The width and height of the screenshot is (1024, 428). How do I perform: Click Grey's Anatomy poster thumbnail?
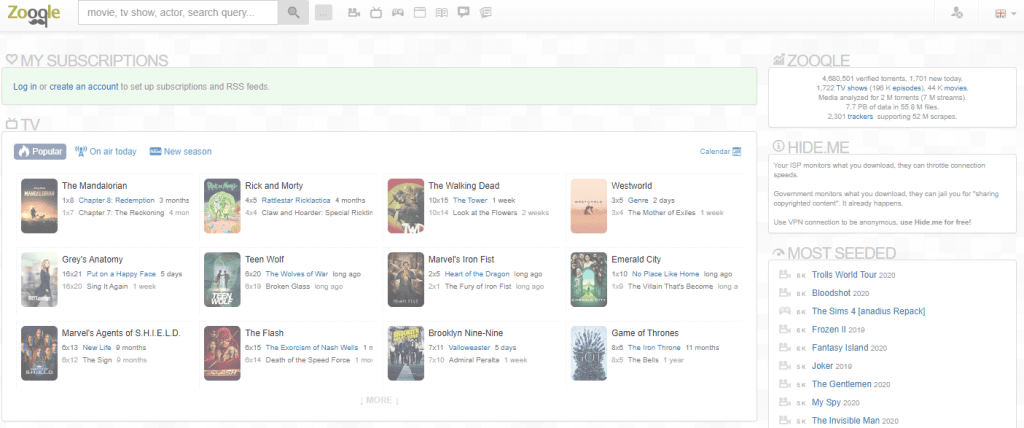click(x=39, y=280)
